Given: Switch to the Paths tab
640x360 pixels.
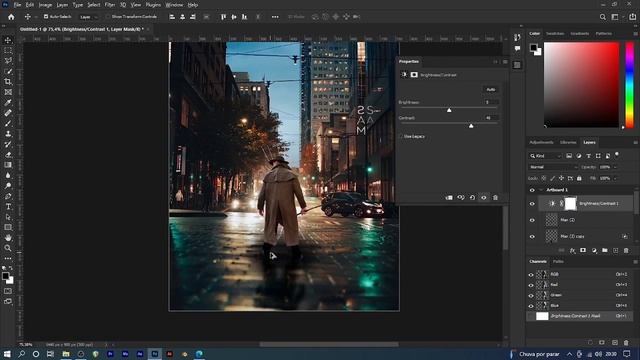Looking at the screenshot, I should tap(558, 262).
